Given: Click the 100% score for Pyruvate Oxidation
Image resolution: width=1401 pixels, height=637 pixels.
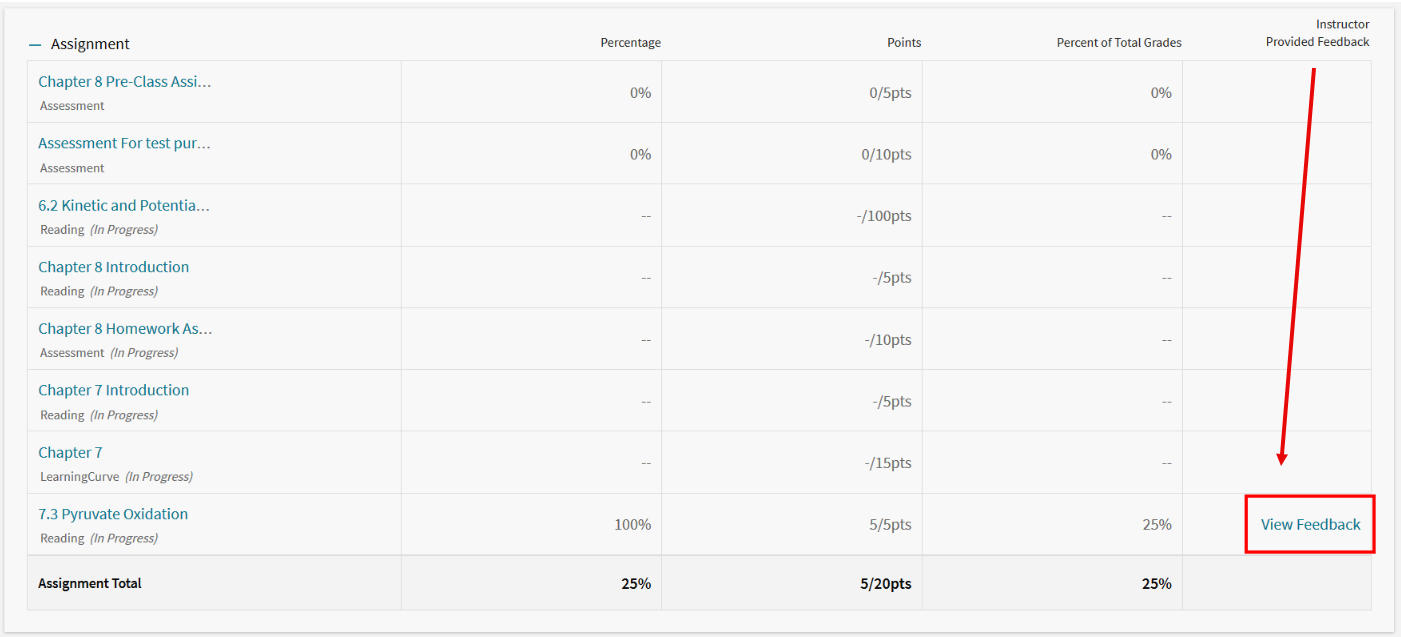Looking at the screenshot, I should (x=634, y=524).
